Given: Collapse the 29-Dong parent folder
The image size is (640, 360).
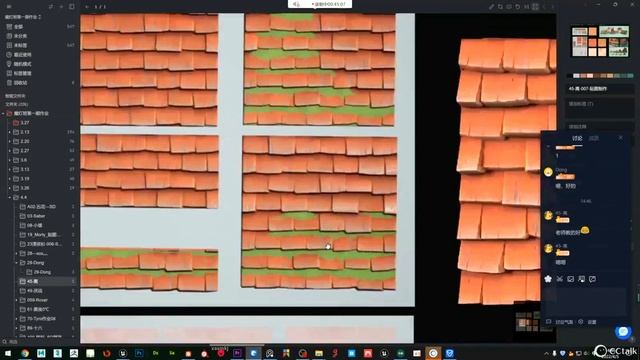Looking at the screenshot, I should point(17,262).
